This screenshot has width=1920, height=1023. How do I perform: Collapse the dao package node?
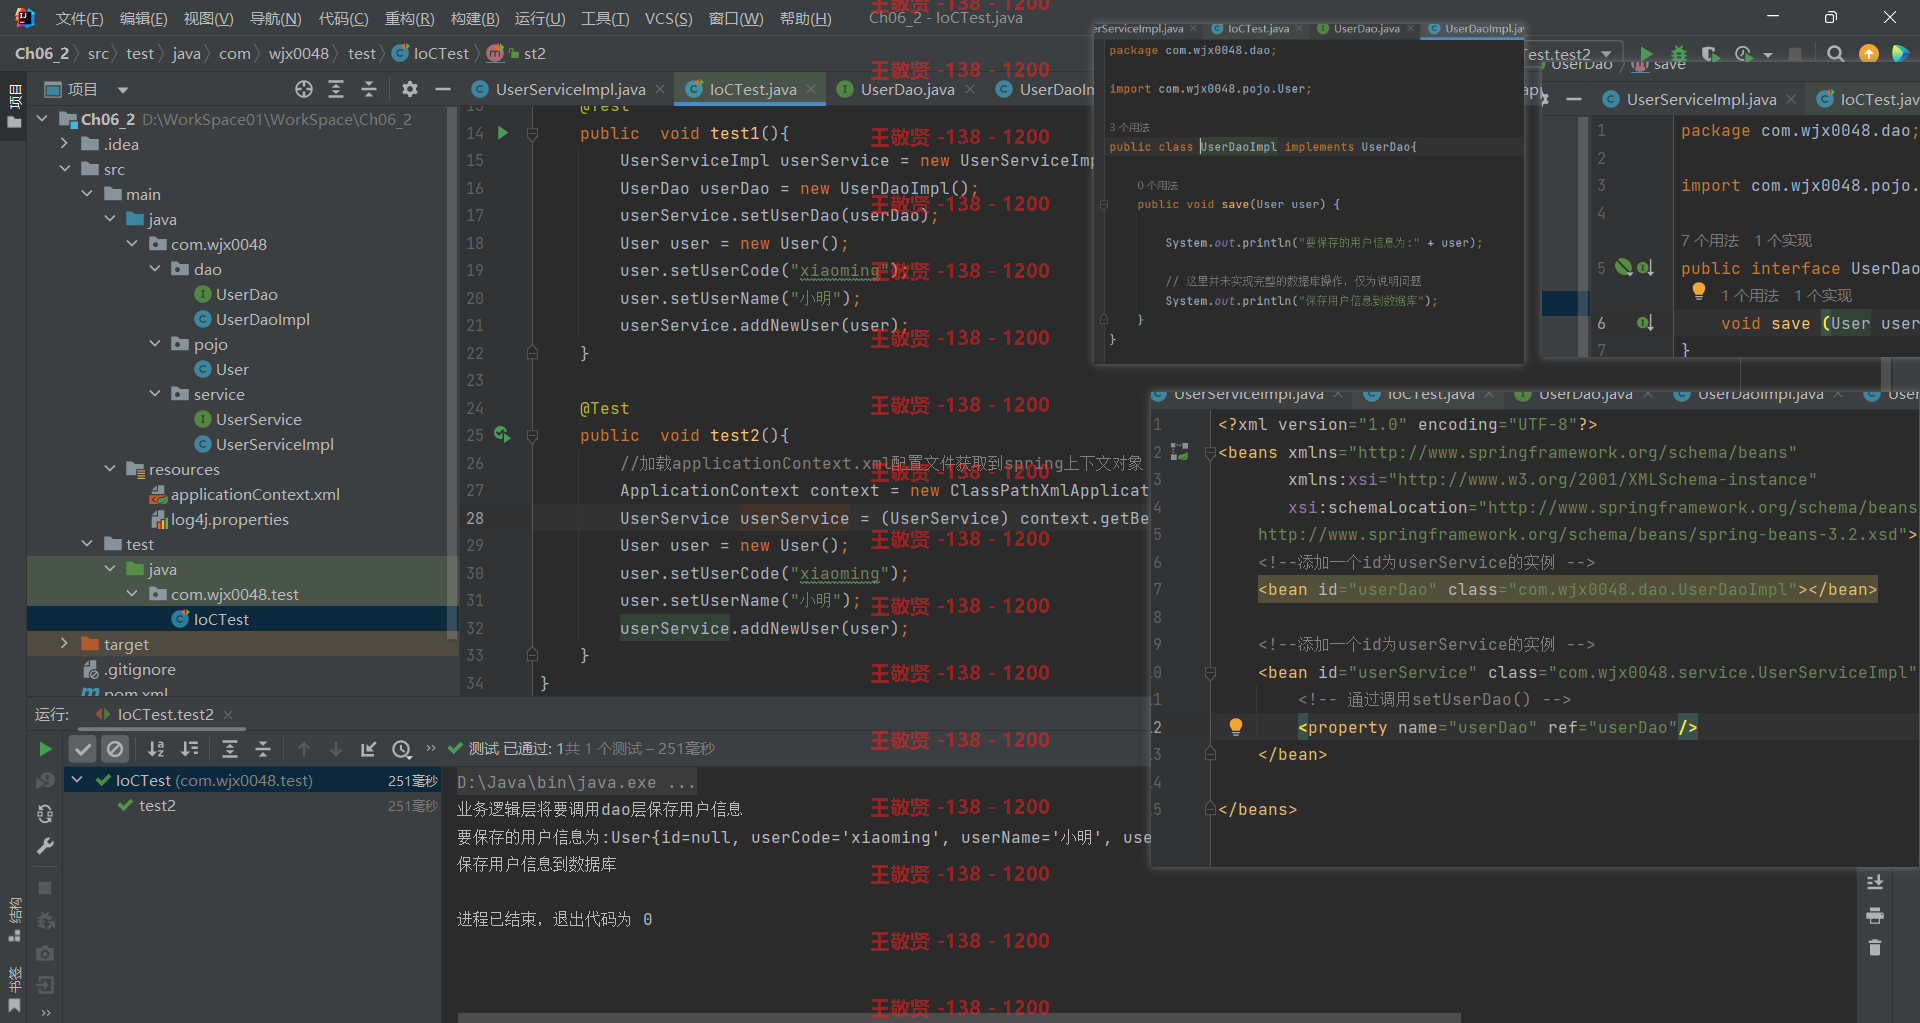[x=154, y=269]
